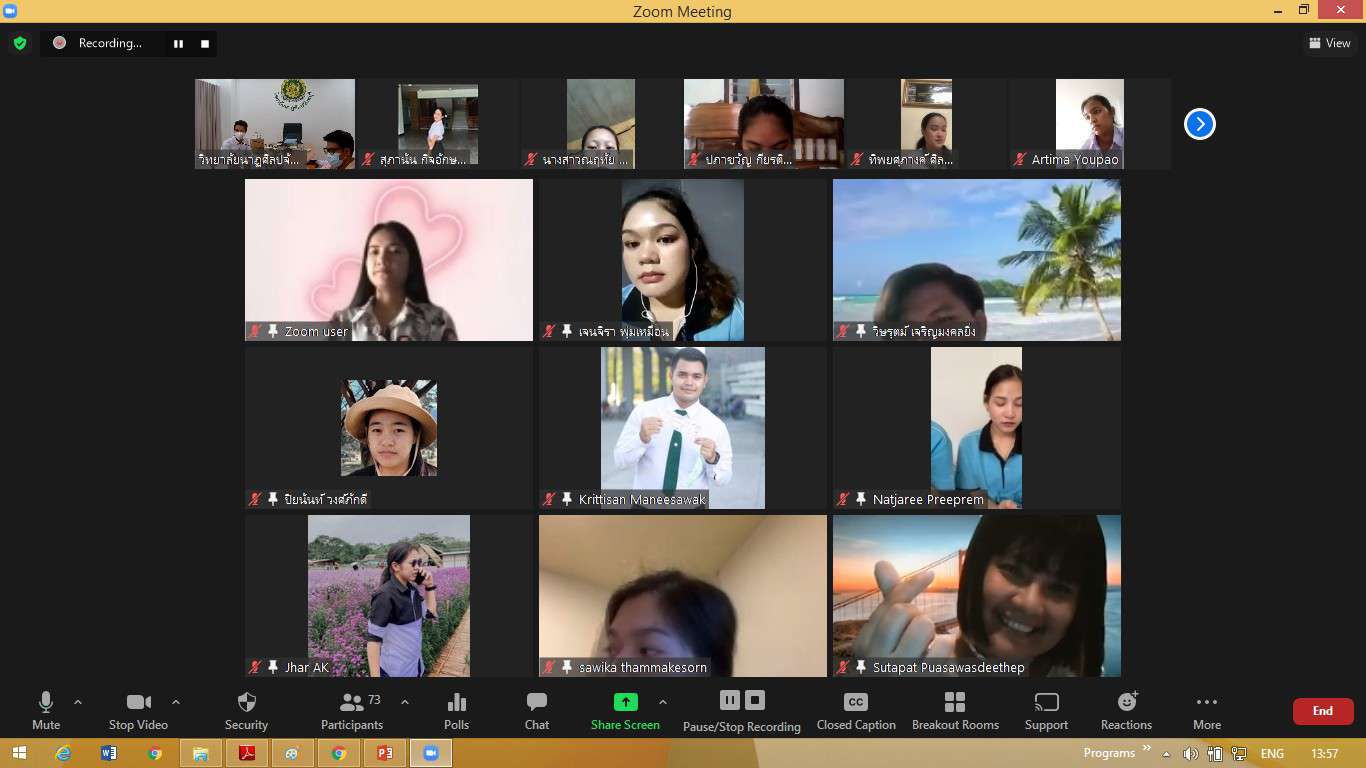Open the Polls panel

456,711
